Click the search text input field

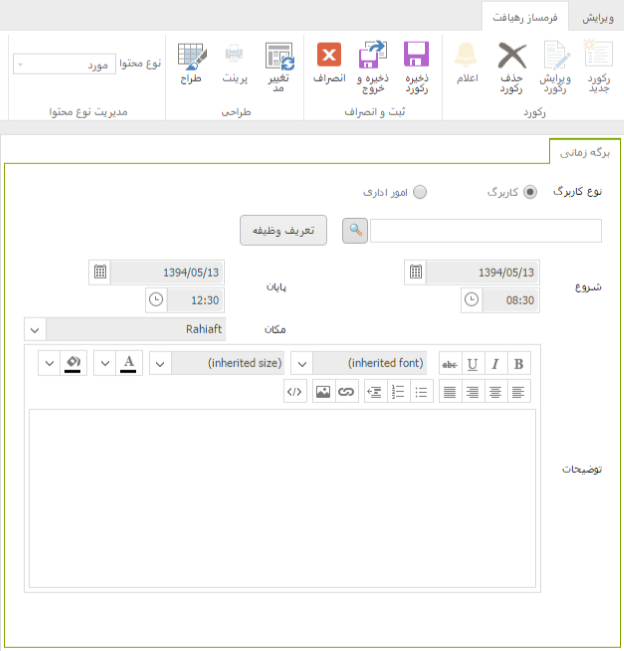(486, 230)
